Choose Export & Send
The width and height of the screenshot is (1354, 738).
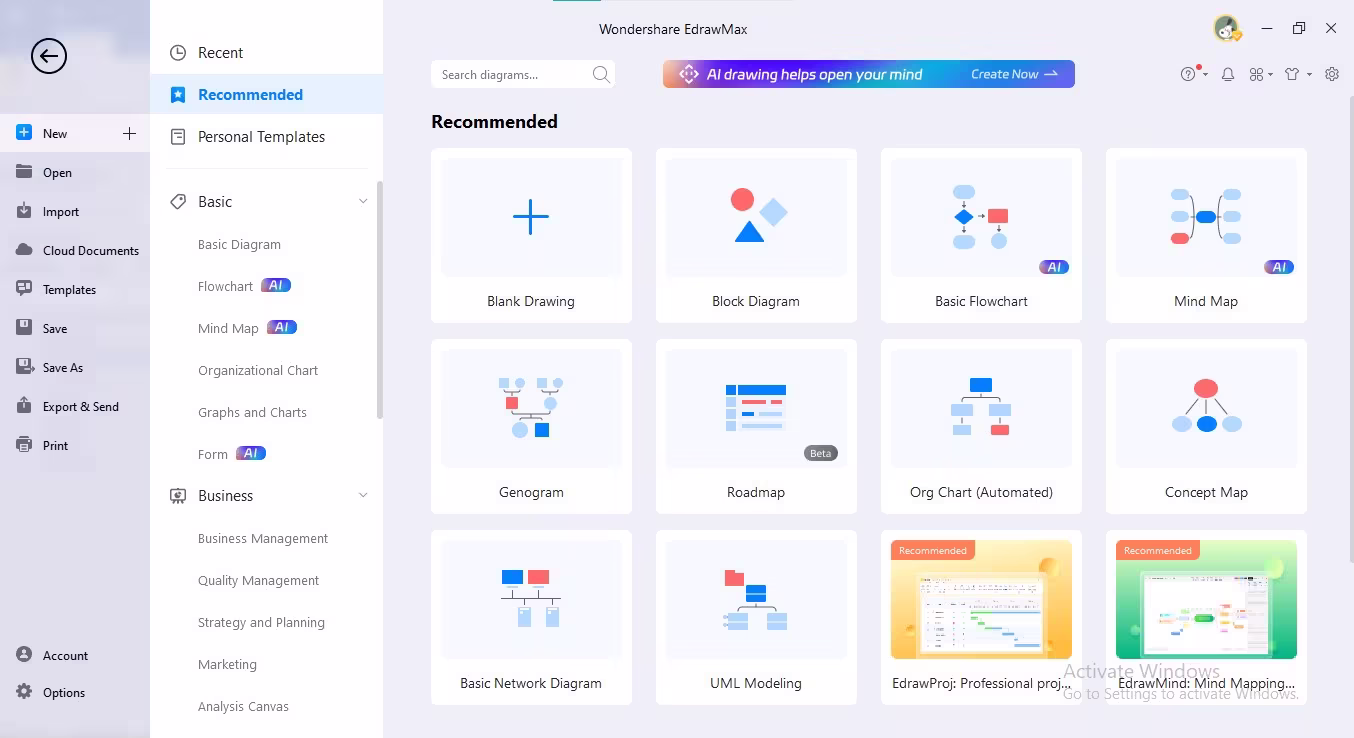75,406
